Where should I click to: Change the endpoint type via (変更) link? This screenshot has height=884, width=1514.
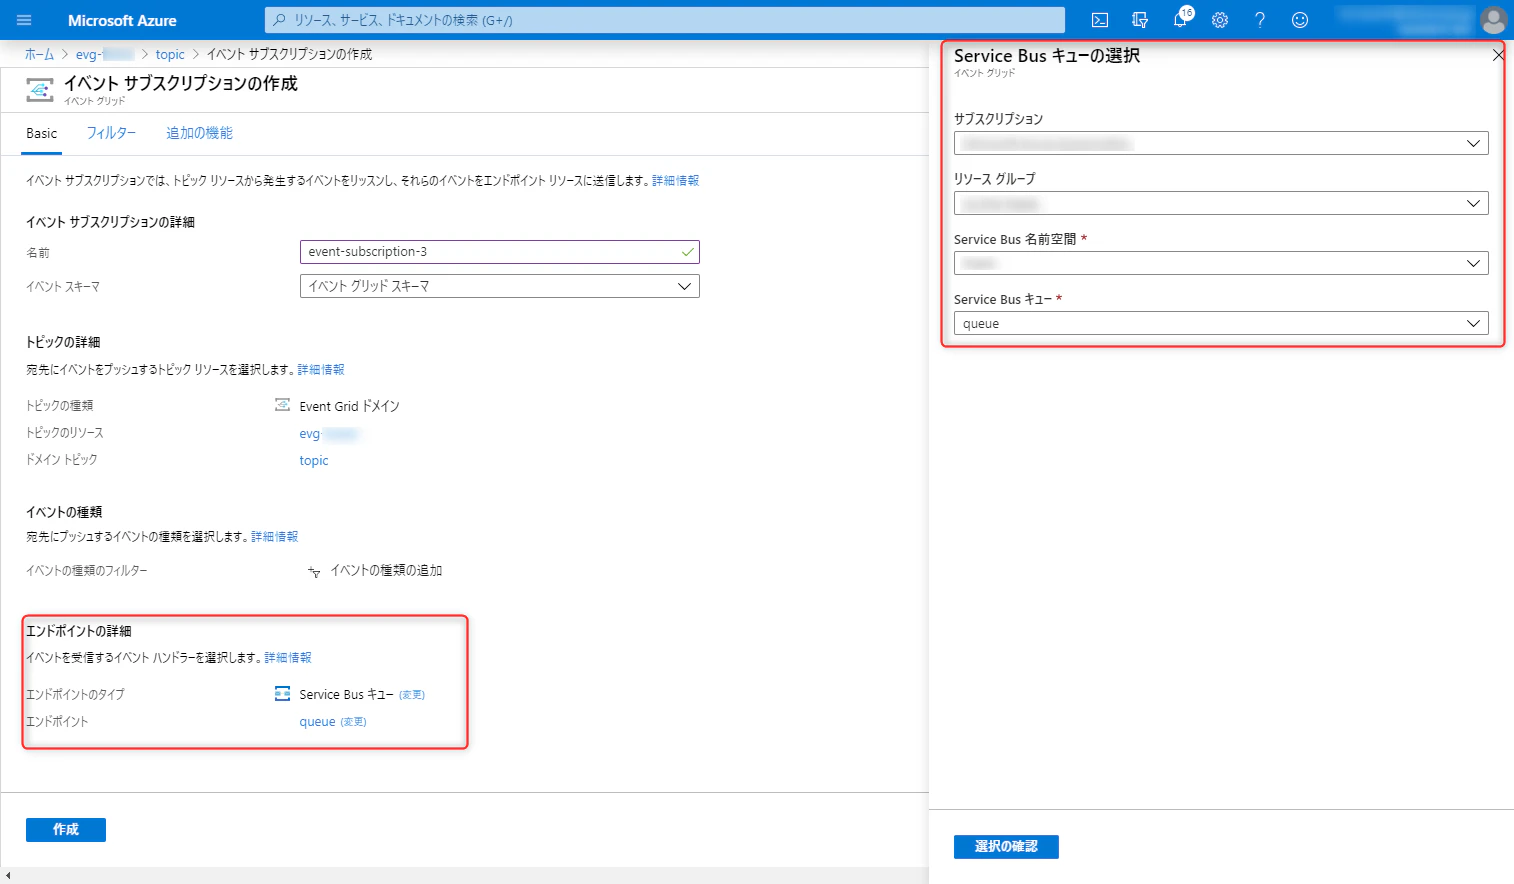point(412,695)
